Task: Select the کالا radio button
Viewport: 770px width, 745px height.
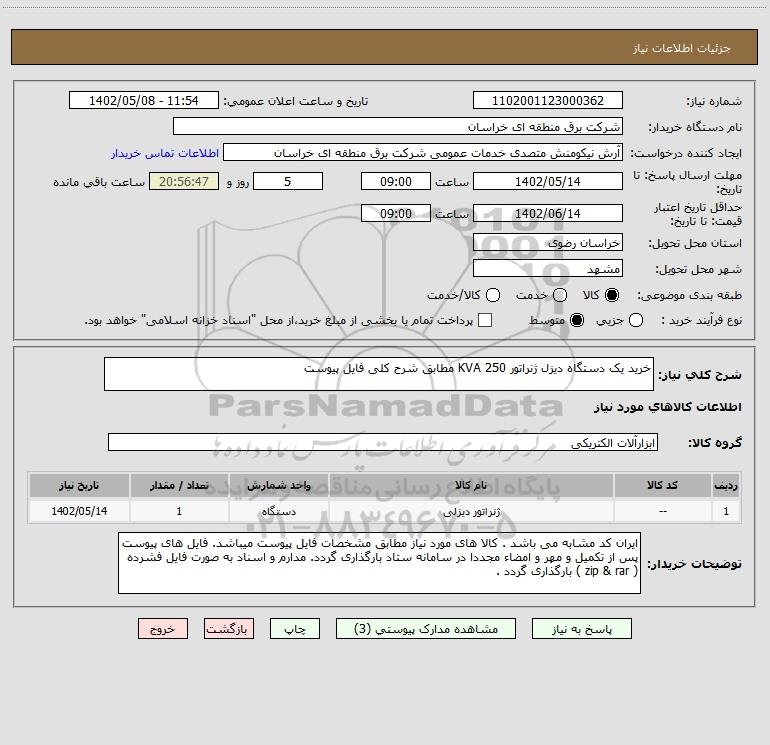Action: 612,295
